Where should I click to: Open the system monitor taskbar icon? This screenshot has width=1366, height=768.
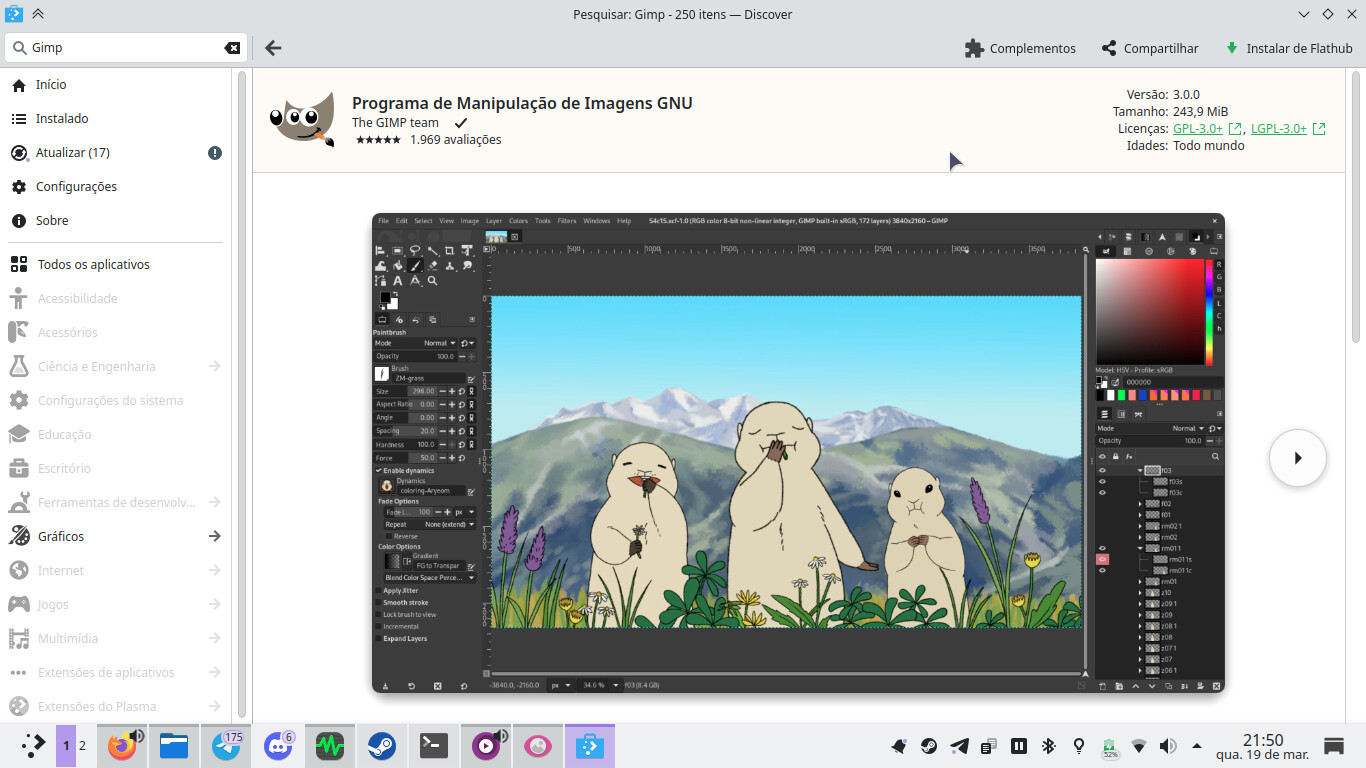[x=330, y=745]
